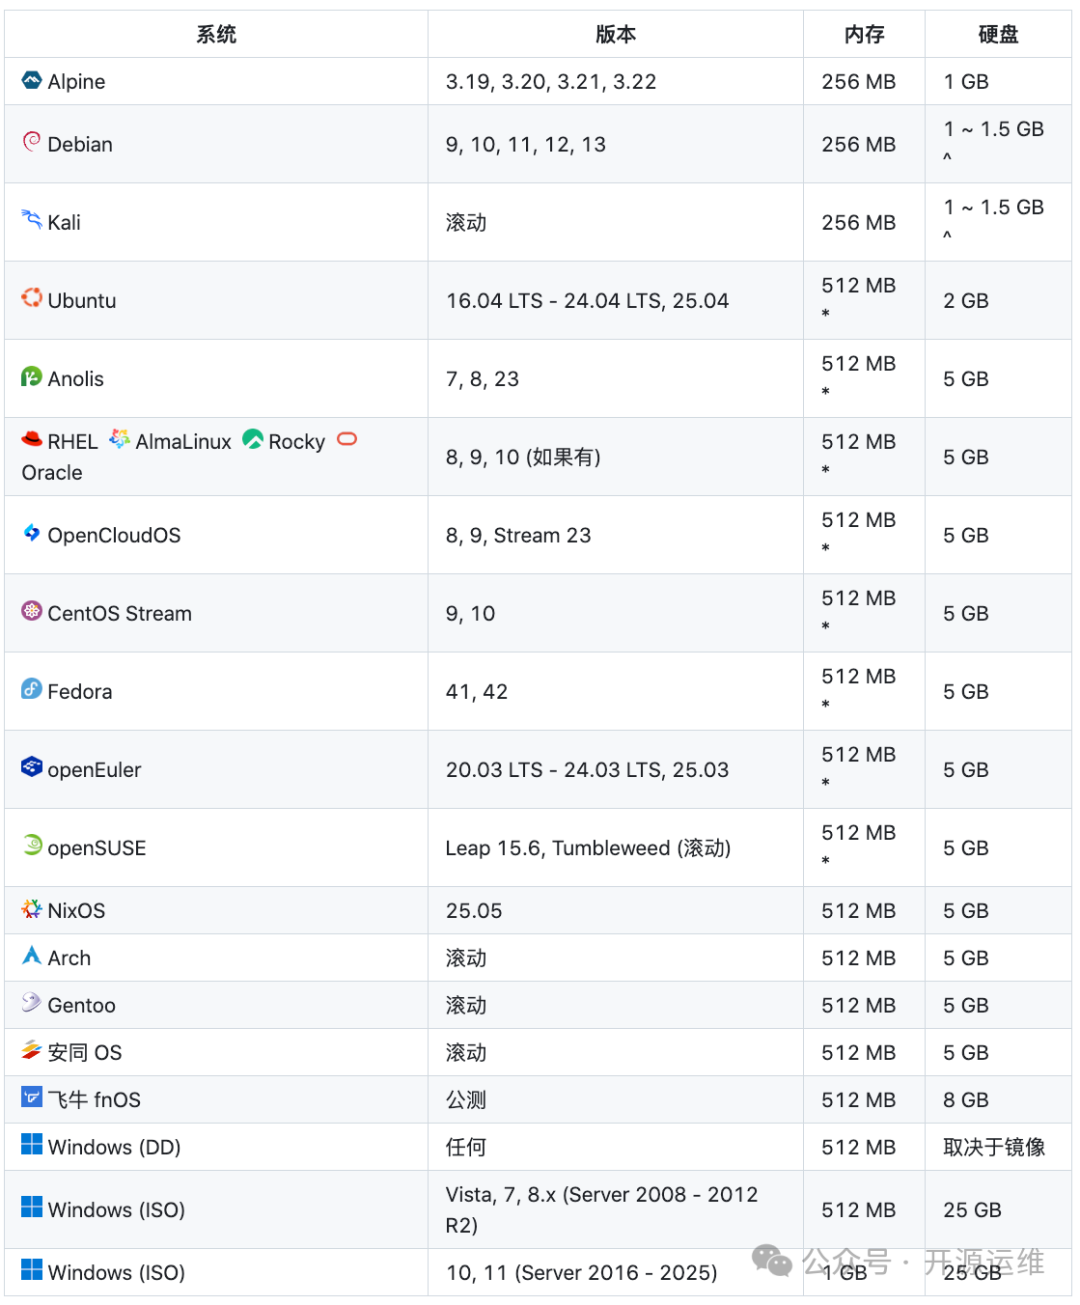Click the openEuler row label
Image resolution: width=1080 pixels, height=1305 pixels.
pyautogui.click(x=95, y=769)
